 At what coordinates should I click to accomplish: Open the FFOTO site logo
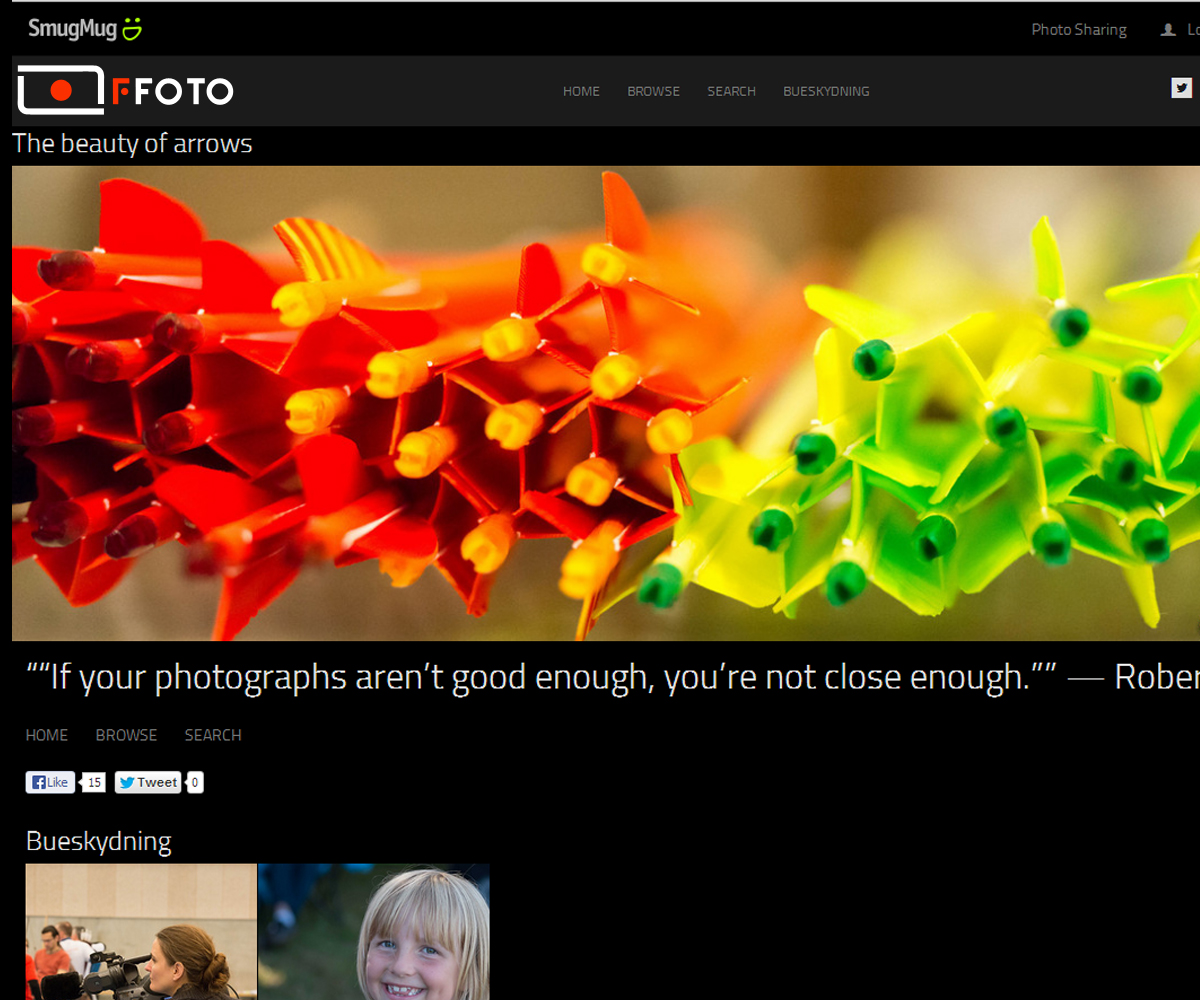[125, 90]
